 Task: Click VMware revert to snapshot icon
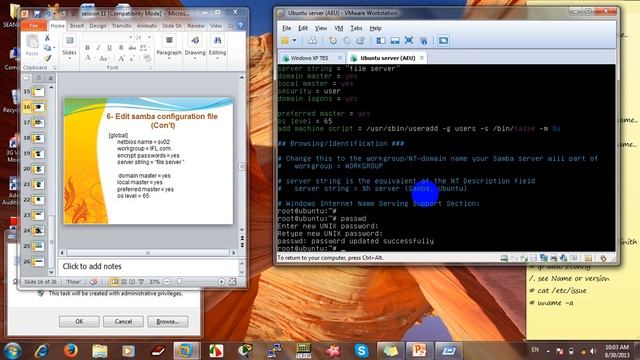click(x=347, y=40)
